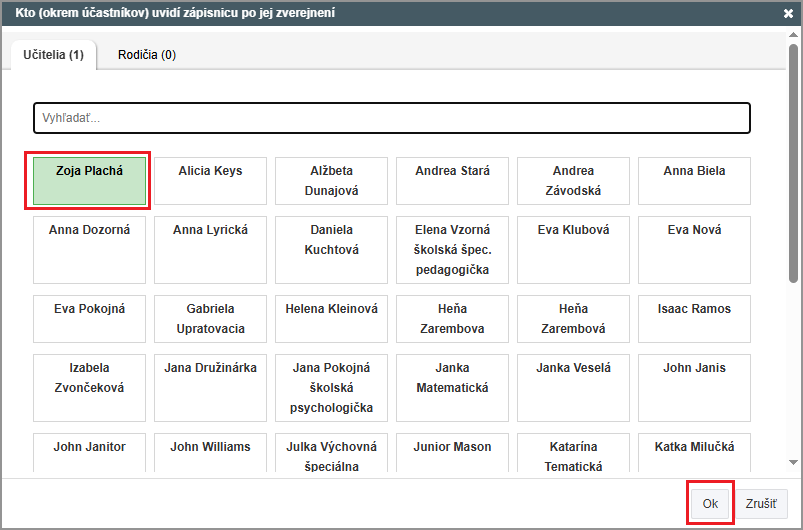803x530 pixels.
Task: Confirm selection with the Ok button
Action: 710,504
